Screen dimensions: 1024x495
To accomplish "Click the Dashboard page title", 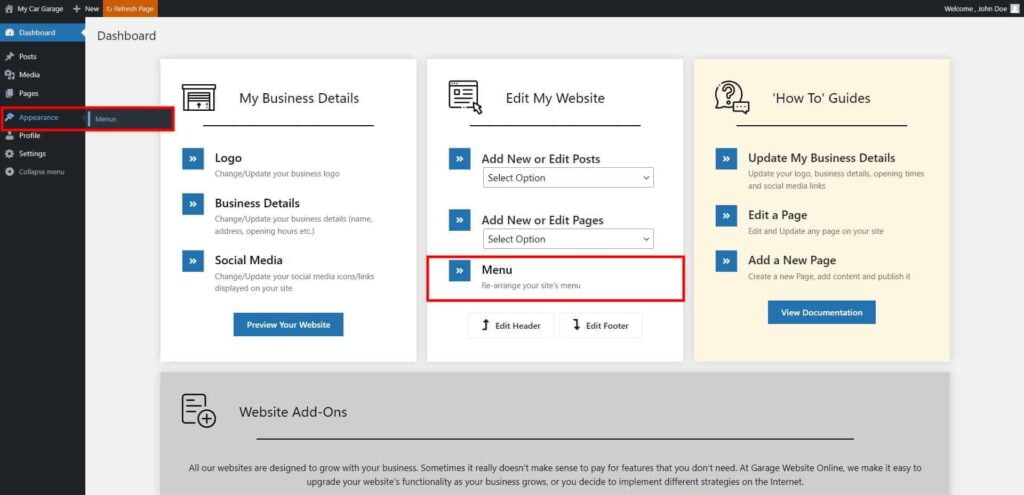I will [127, 36].
